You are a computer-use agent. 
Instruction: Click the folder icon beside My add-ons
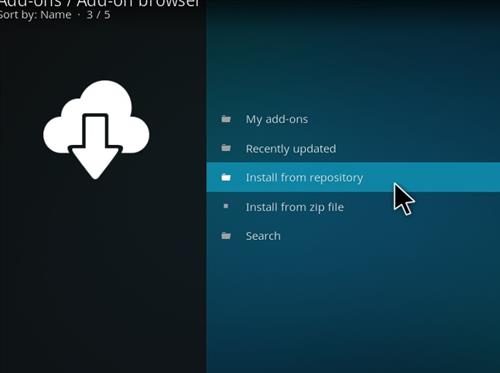pyautogui.click(x=226, y=119)
